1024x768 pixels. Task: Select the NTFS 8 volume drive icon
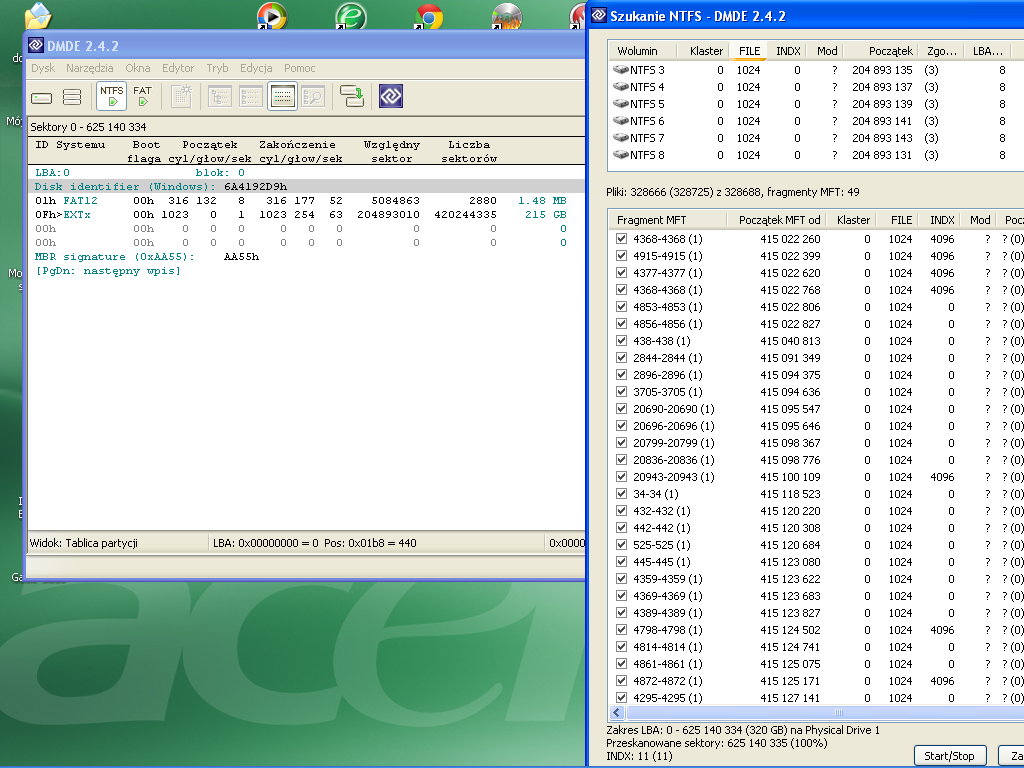[x=620, y=154]
